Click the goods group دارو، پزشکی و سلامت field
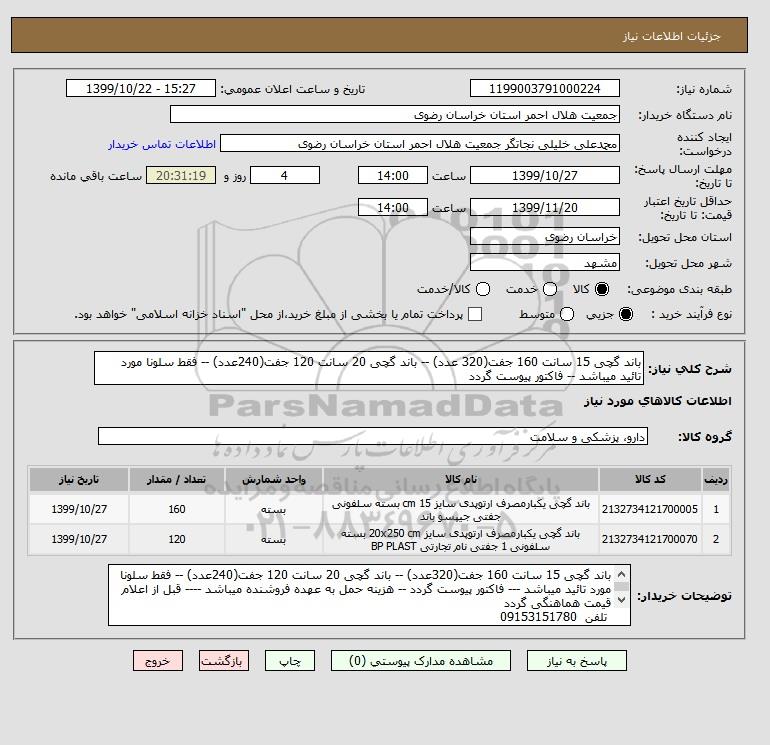The image size is (770, 745). pos(373,436)
